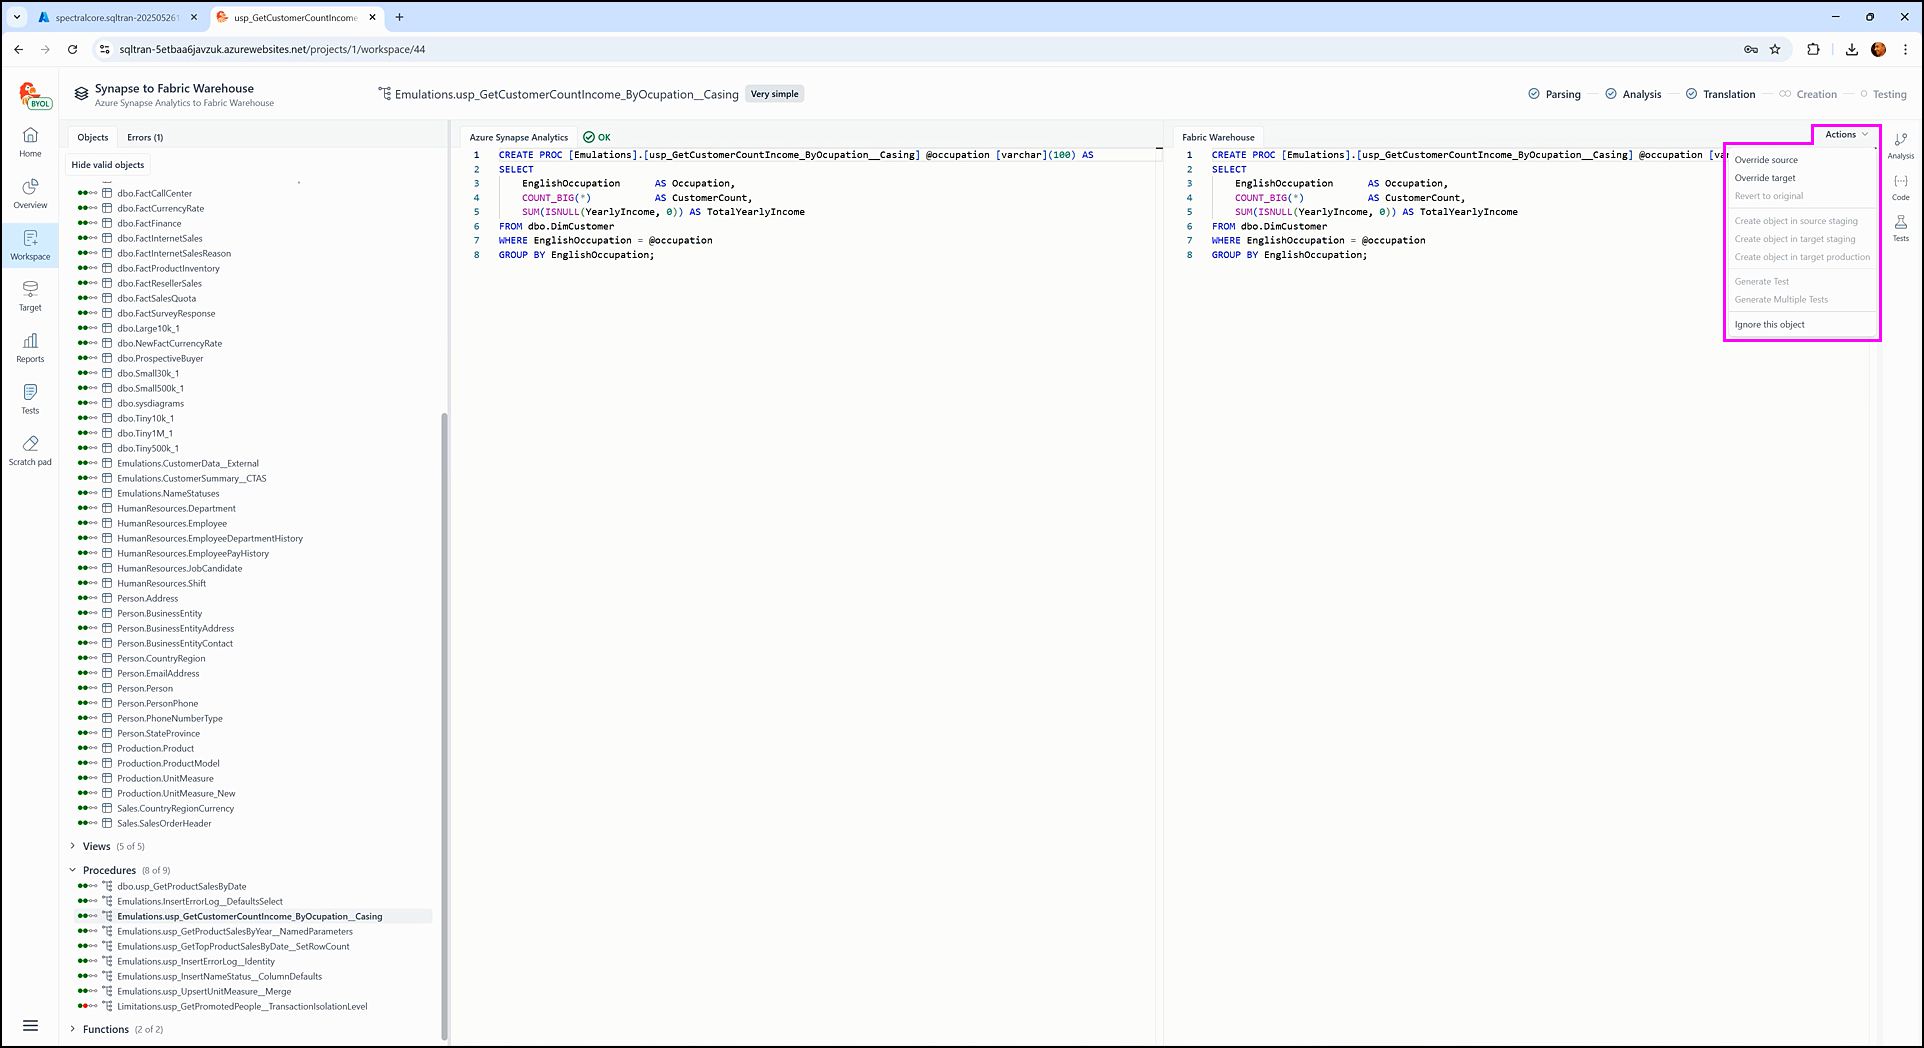The image size is (1924, 1048).
Task: Switch to the Errors (1) tab
Action: point(145,138)
